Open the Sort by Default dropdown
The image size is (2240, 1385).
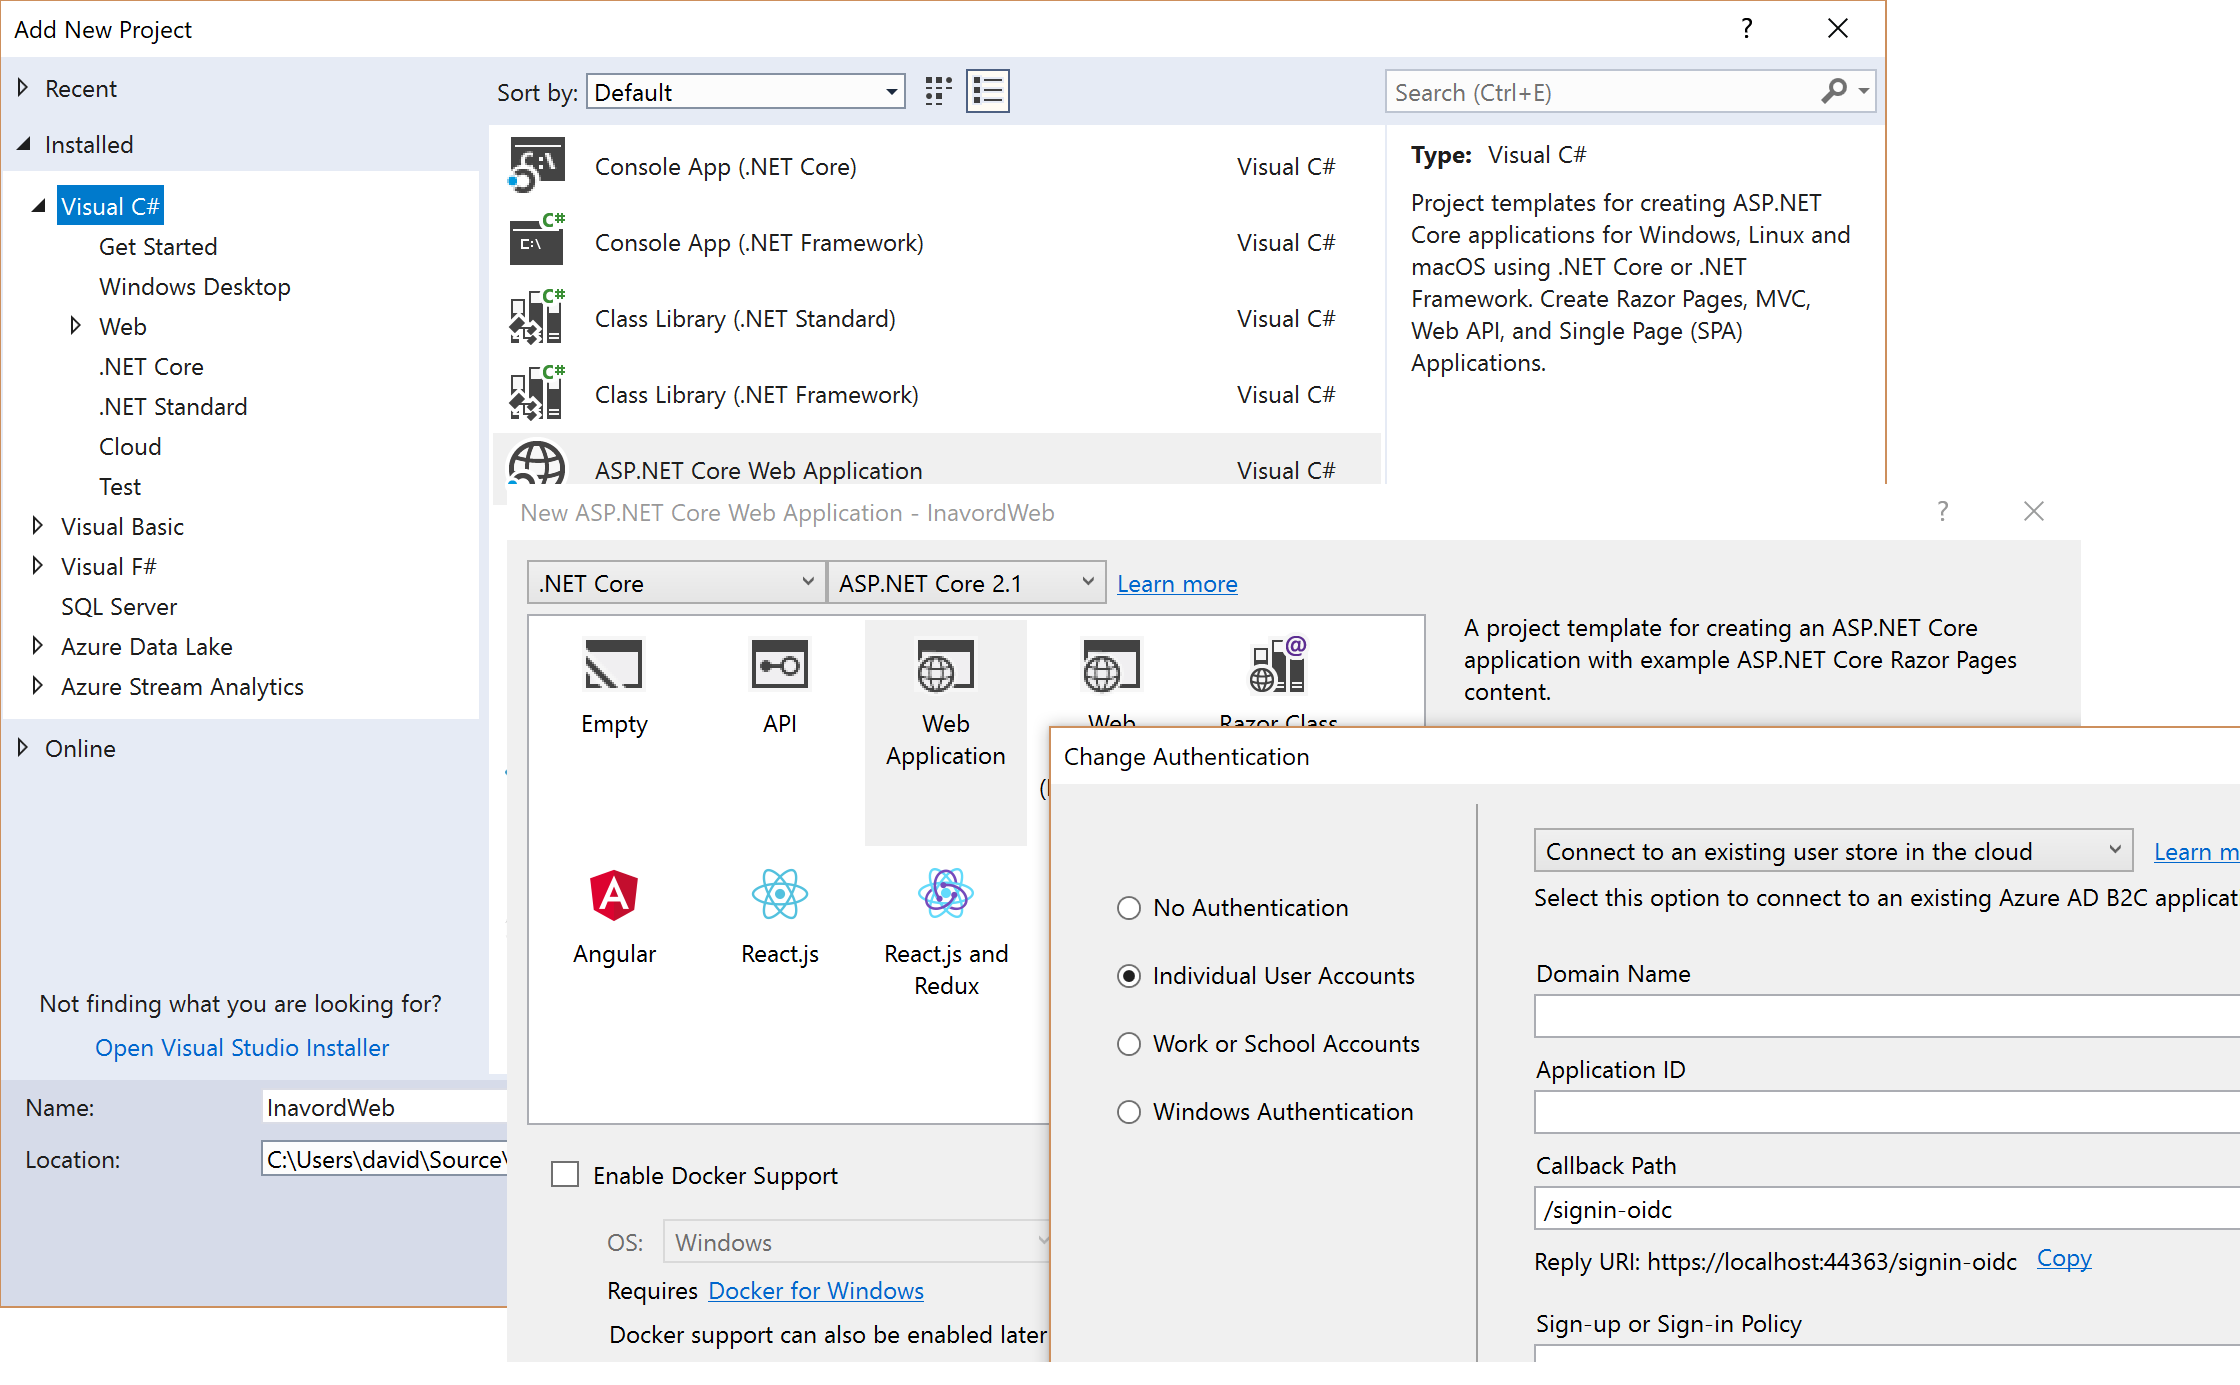pyautogui.click(x=746, y=92)
